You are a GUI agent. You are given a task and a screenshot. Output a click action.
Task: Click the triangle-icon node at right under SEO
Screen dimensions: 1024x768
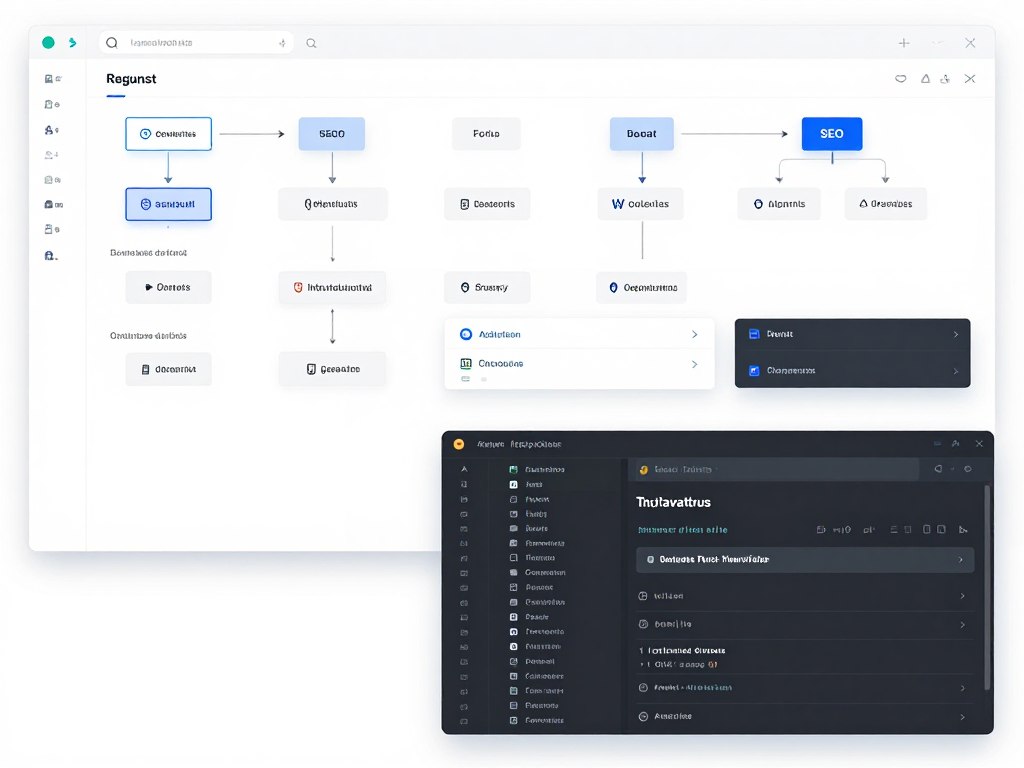click(x=886, y=204)
